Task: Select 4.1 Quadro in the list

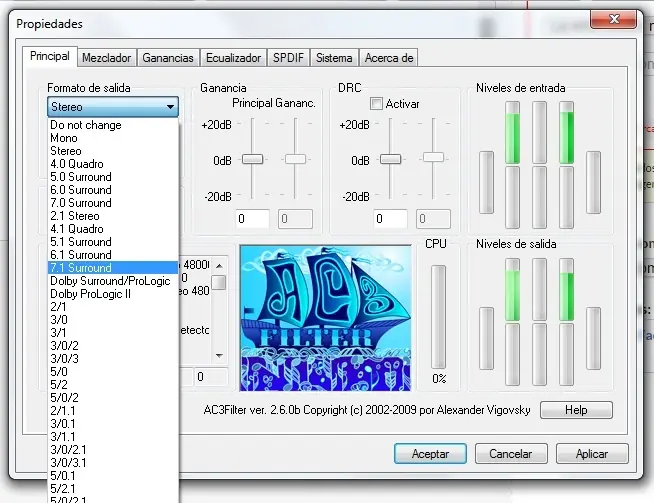Action: coord(113,229)
